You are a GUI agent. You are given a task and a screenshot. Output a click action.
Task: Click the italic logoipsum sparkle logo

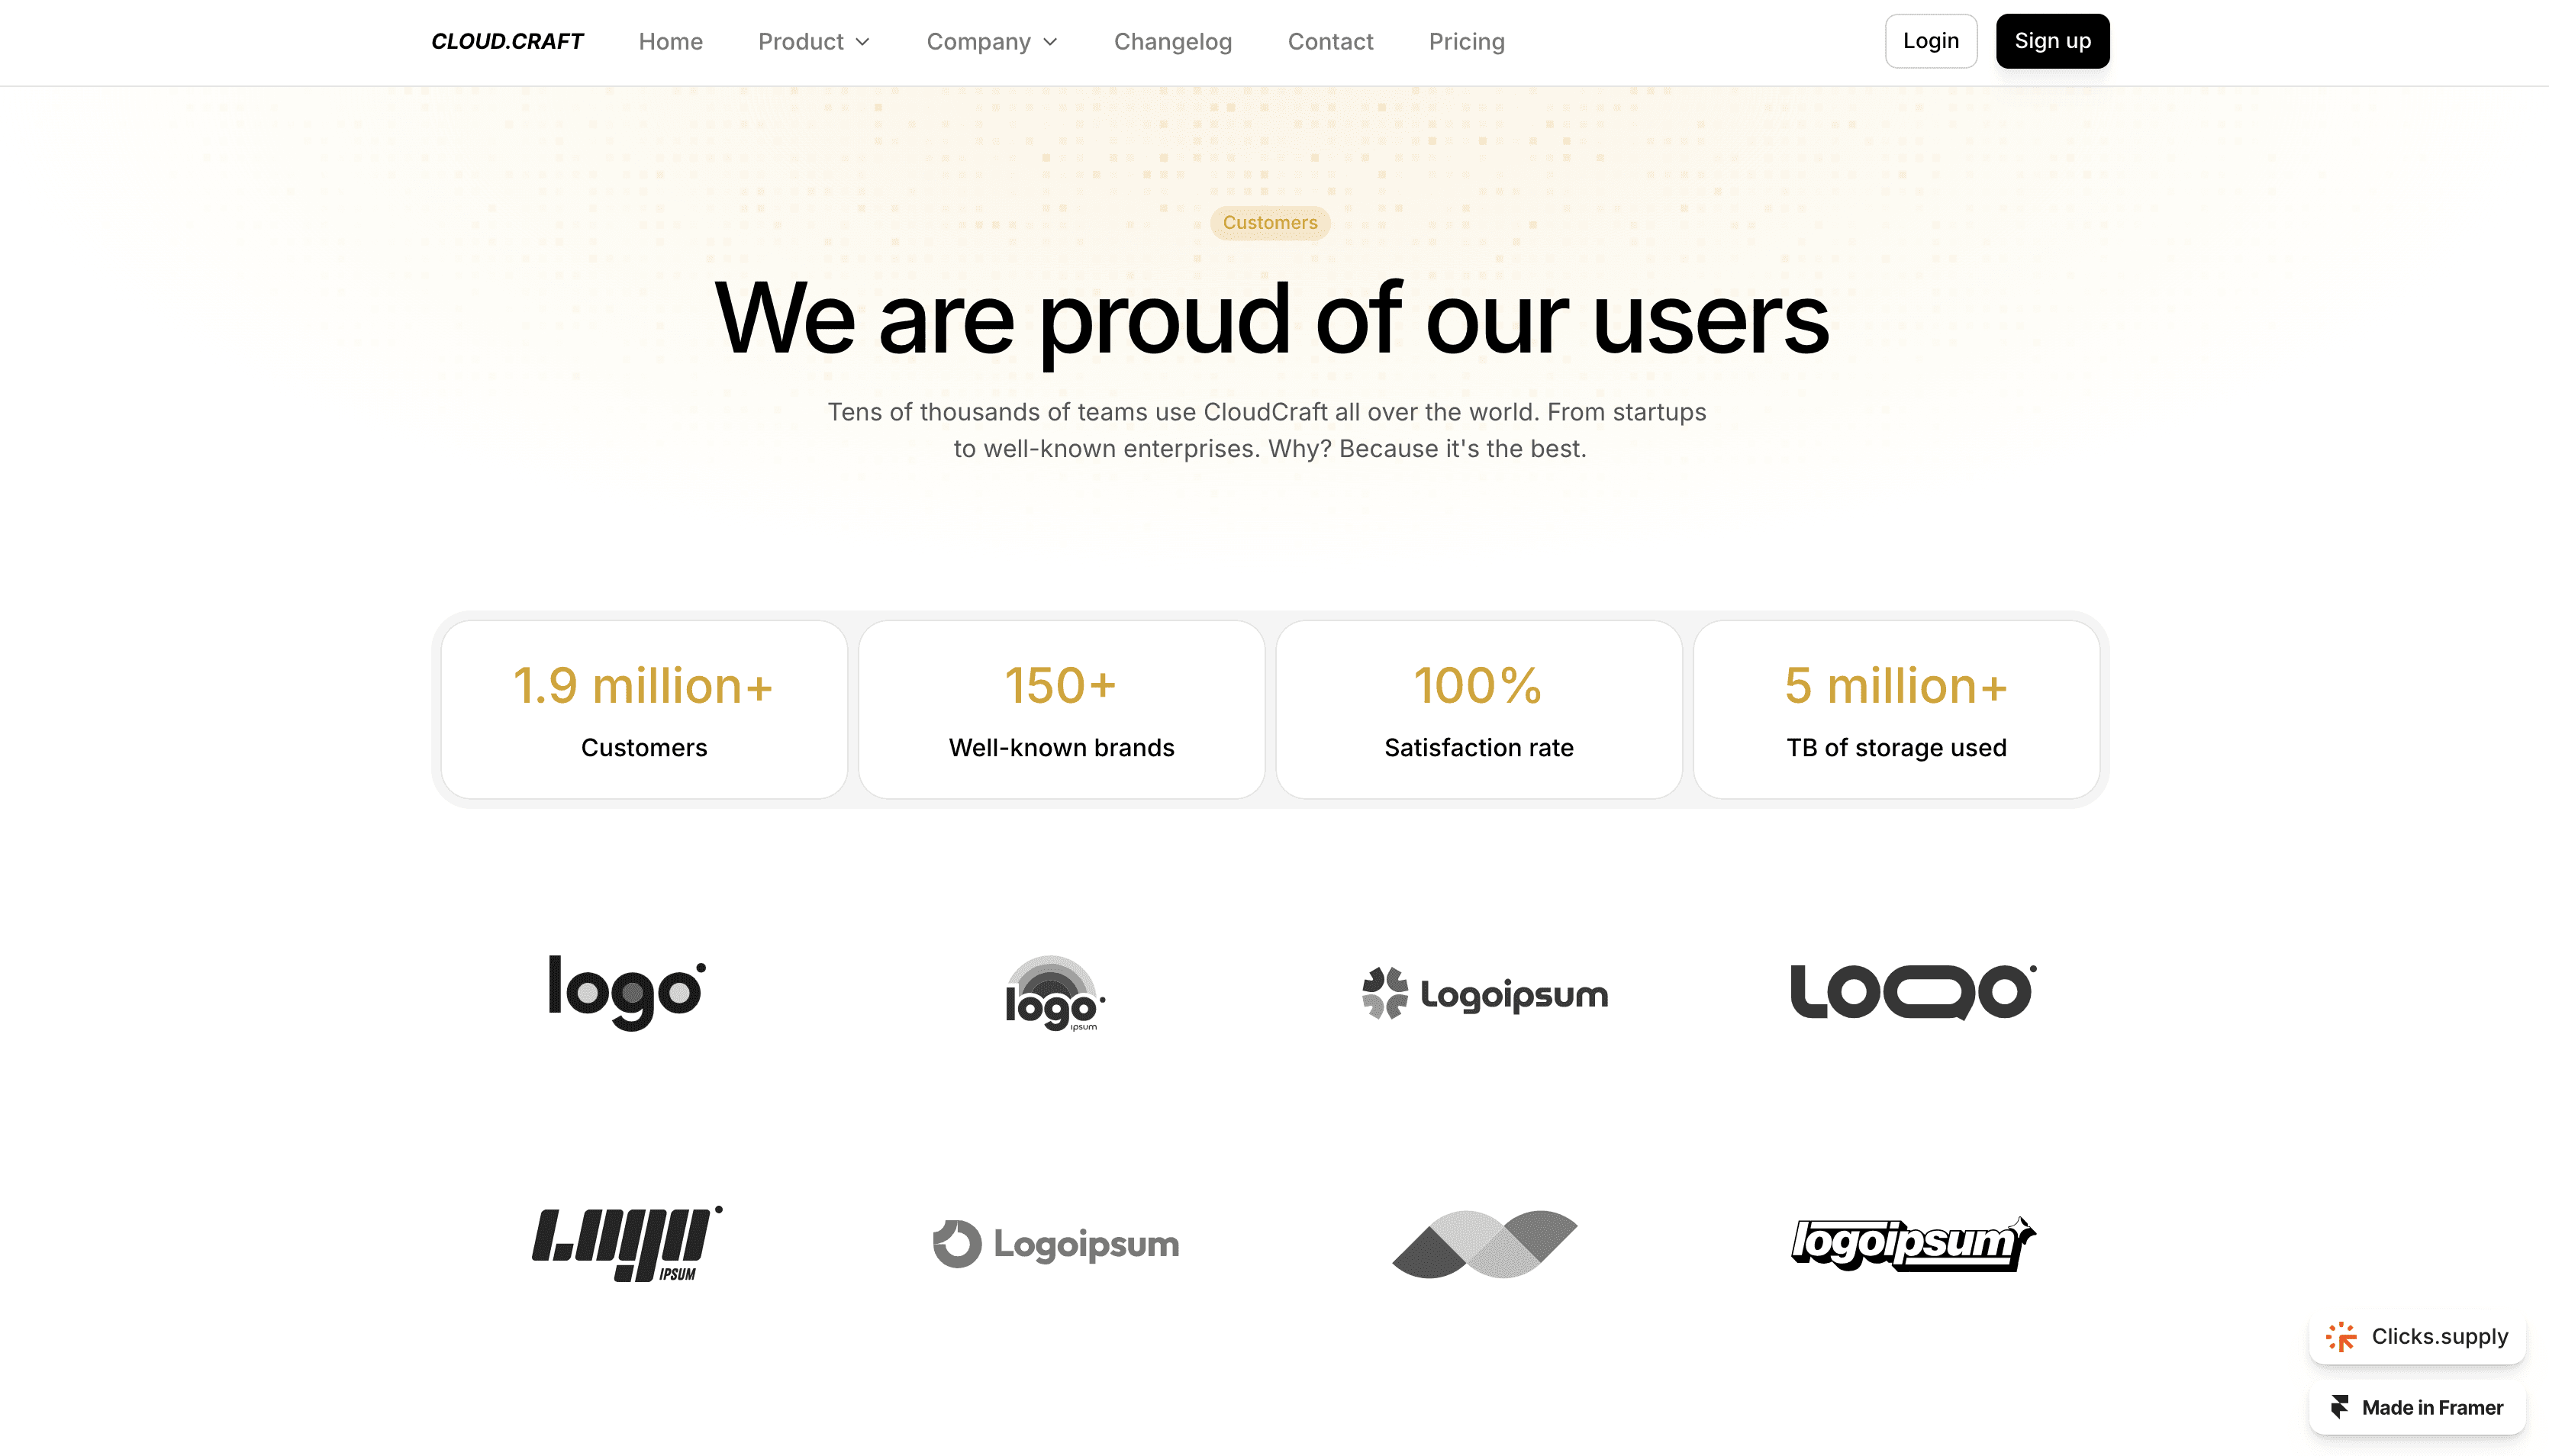[1912, 1243]
